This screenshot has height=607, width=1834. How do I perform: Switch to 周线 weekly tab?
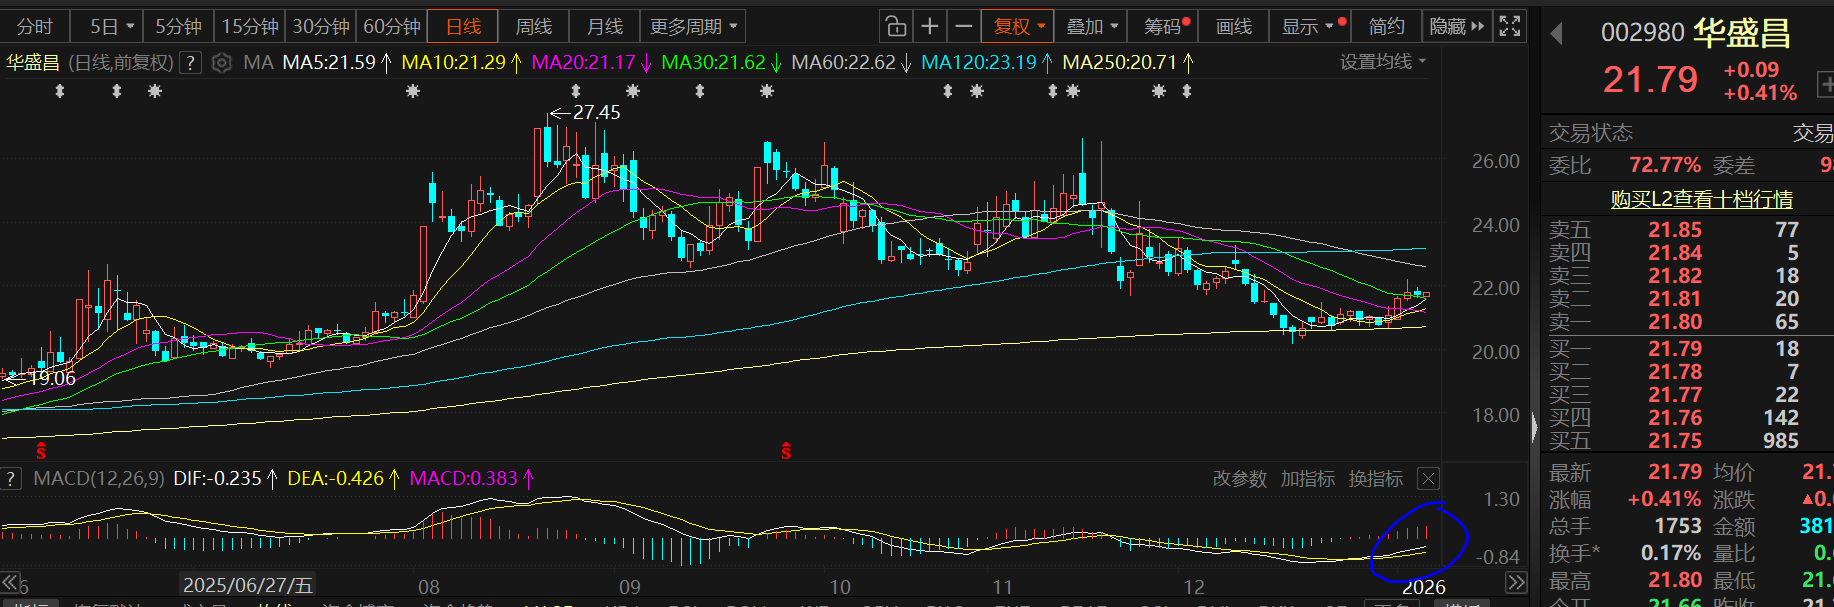tap(533, 26)
